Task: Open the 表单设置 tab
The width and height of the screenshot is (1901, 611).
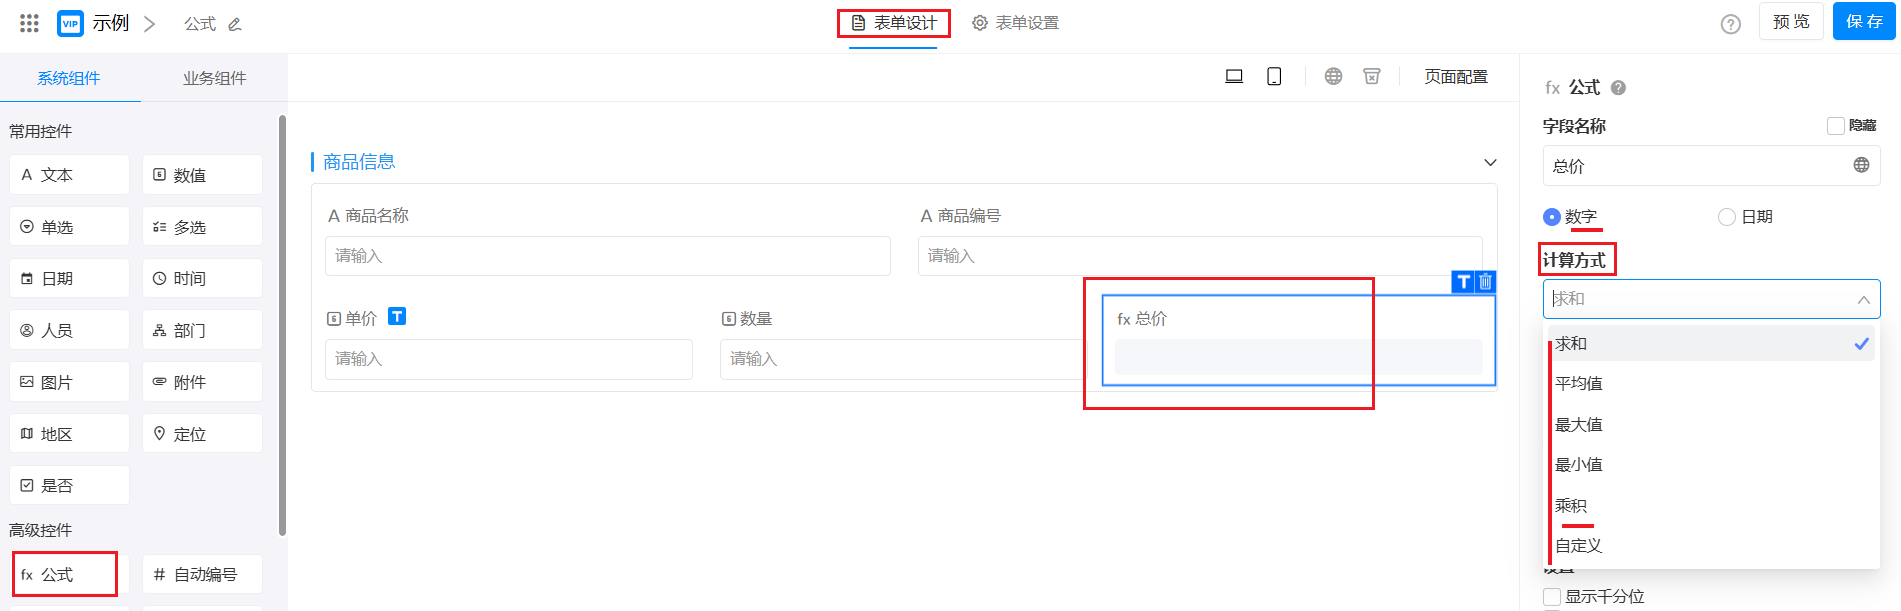Action: click(x=1015, y=23)
